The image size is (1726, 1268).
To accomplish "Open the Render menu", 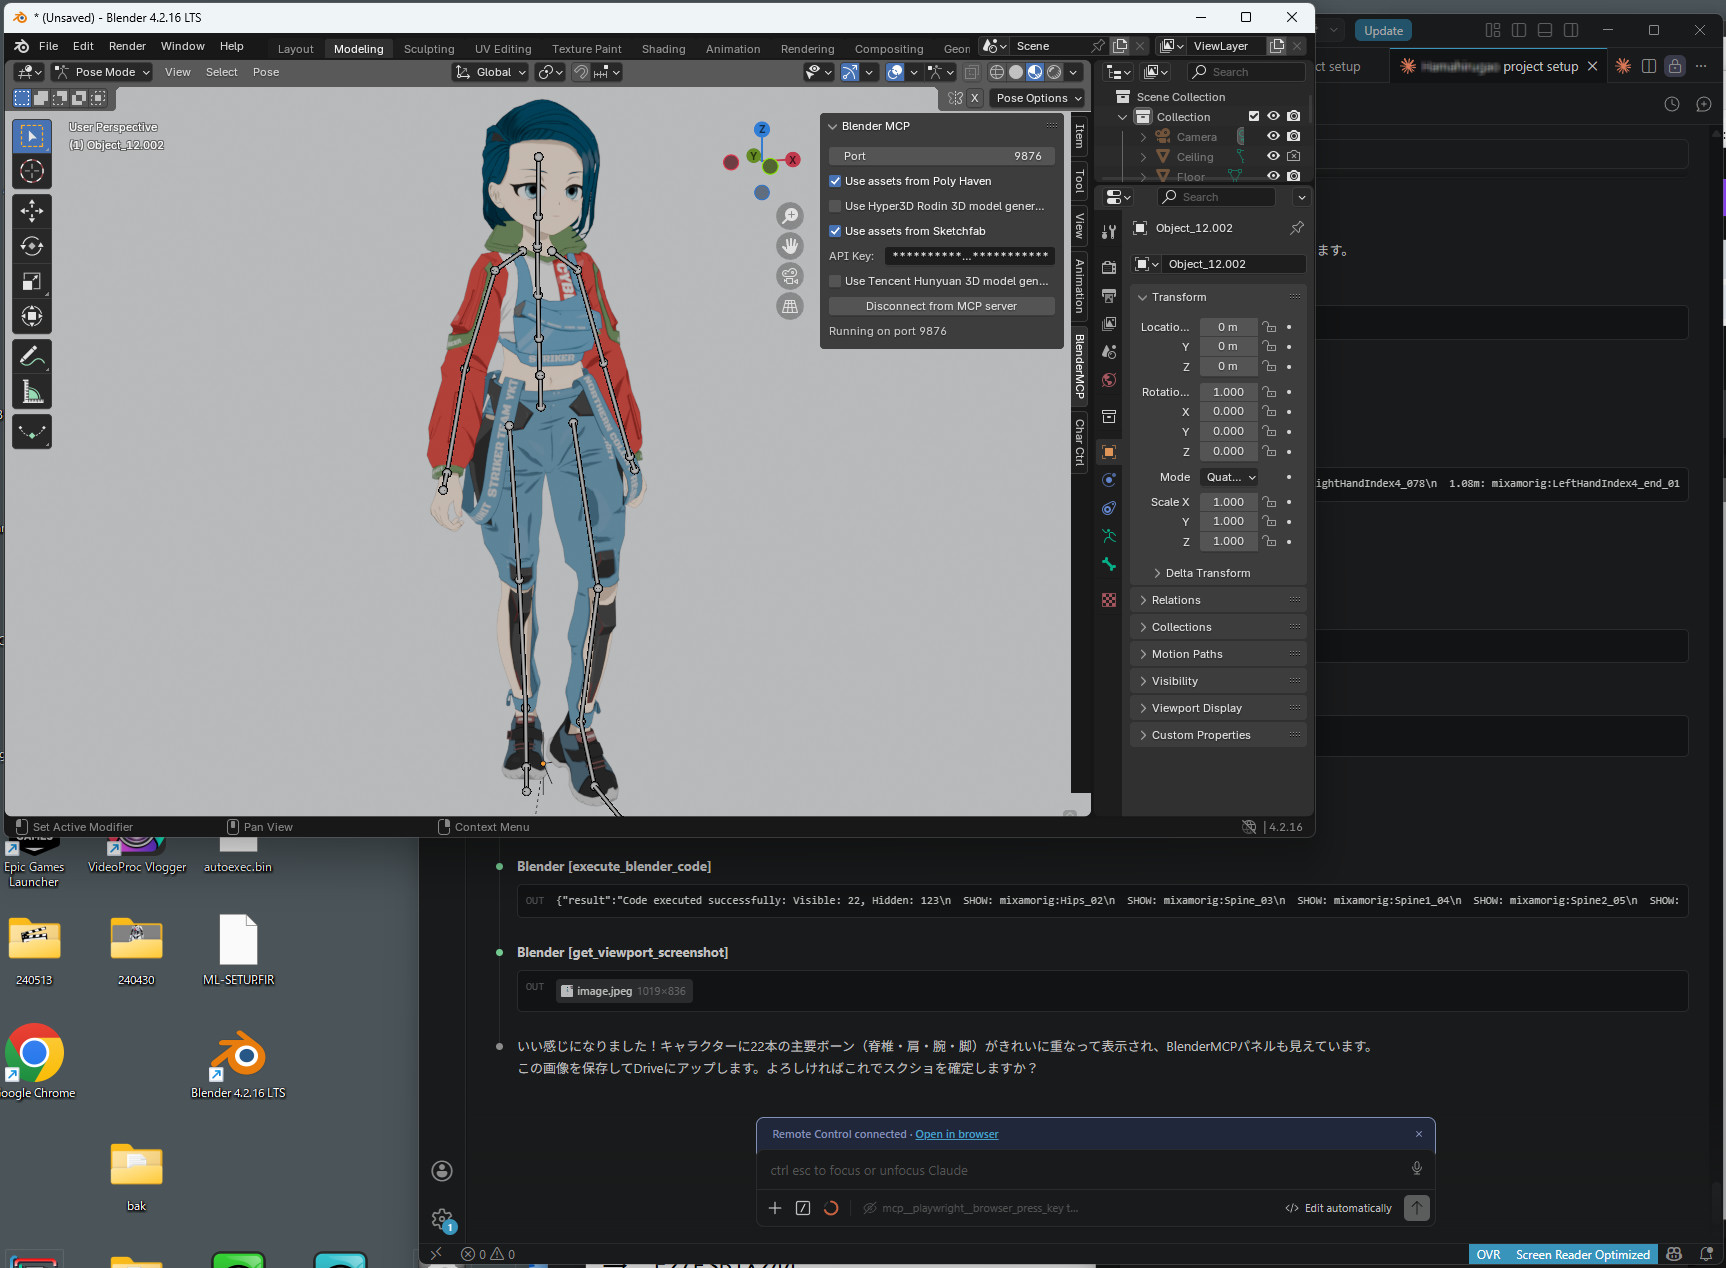I will (x=127, y=46).
